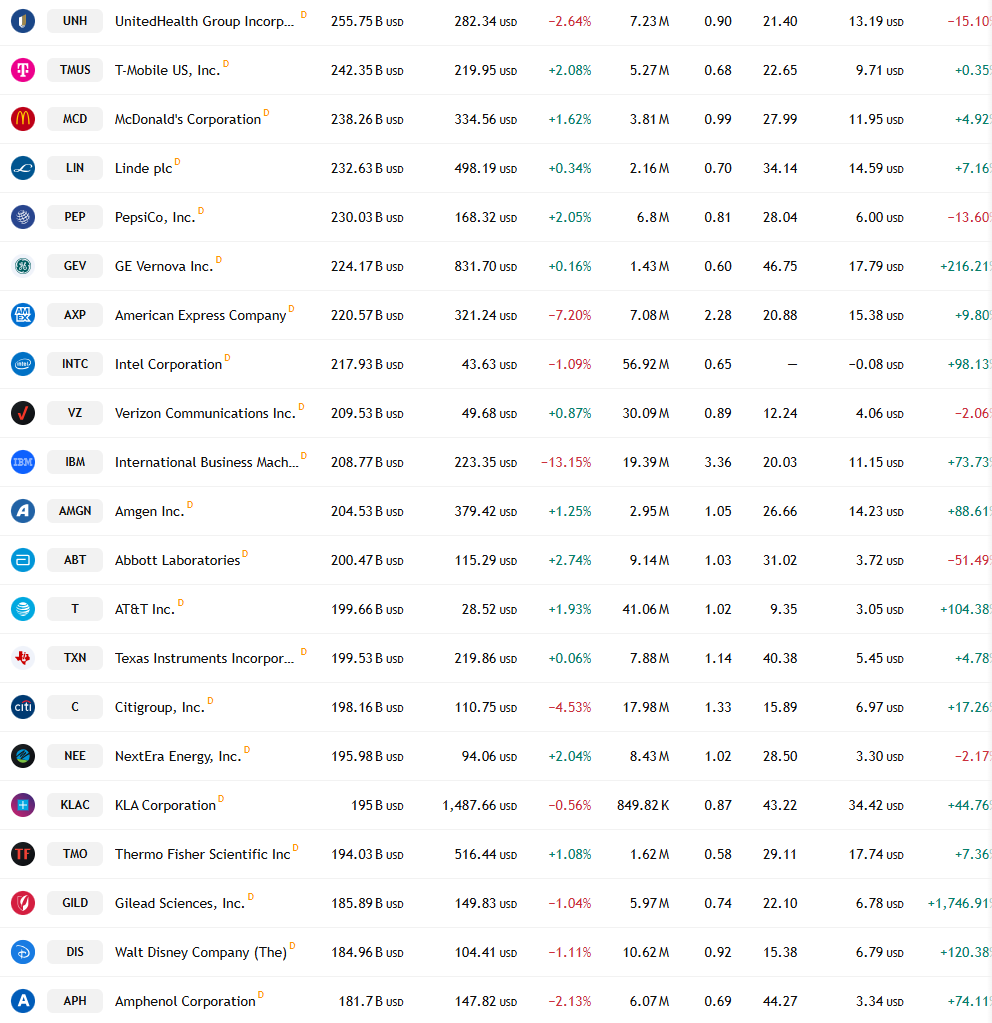Open Verizon Communications Inc. link
Viewport: 992px width, 1023px height.
coord(205,413)
